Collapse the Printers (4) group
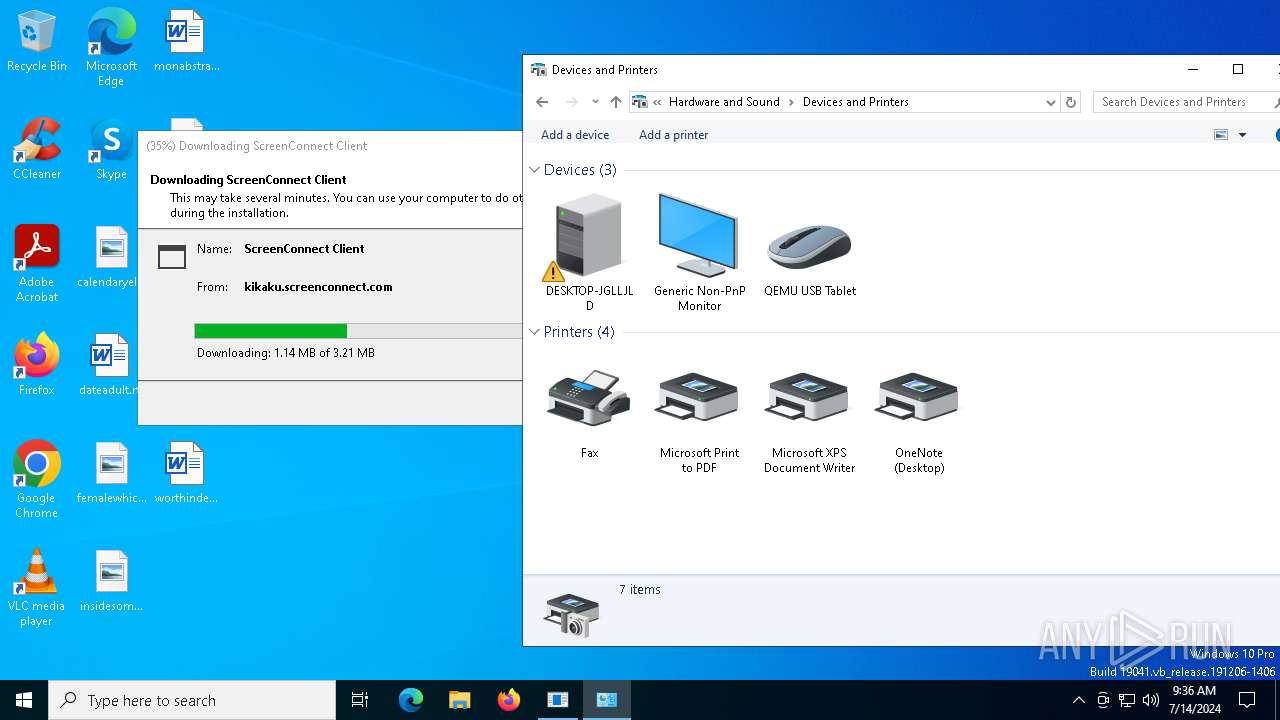Viewport: 1280px width, 720px height. tap(535, 332)
